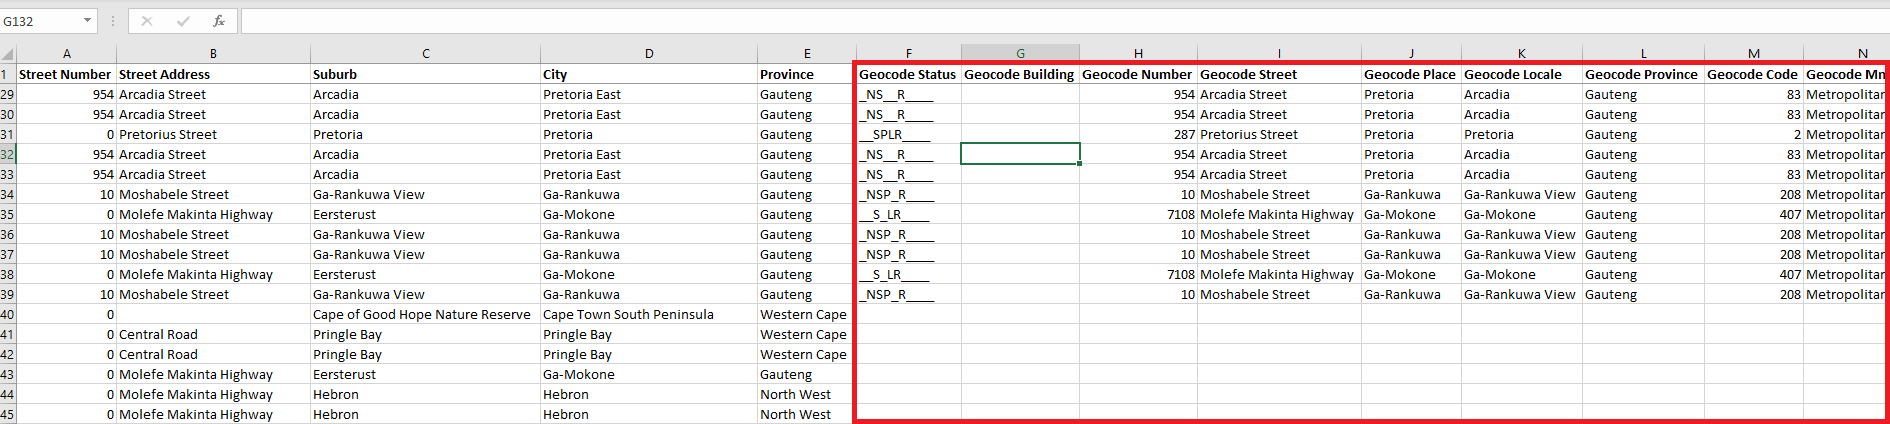Select column G header
The height and width of the screenshot is (424, 1890).
click(1020, 54)
